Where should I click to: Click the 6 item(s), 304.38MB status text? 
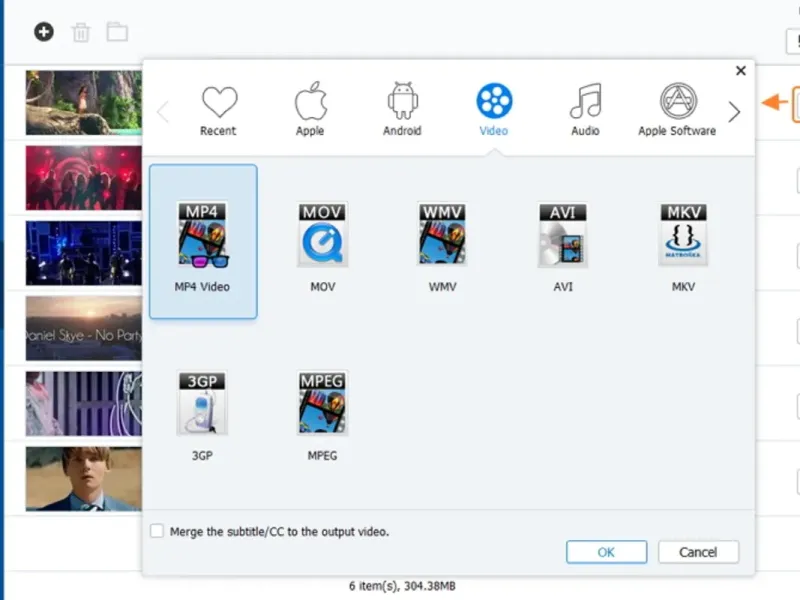pos(402,586)
